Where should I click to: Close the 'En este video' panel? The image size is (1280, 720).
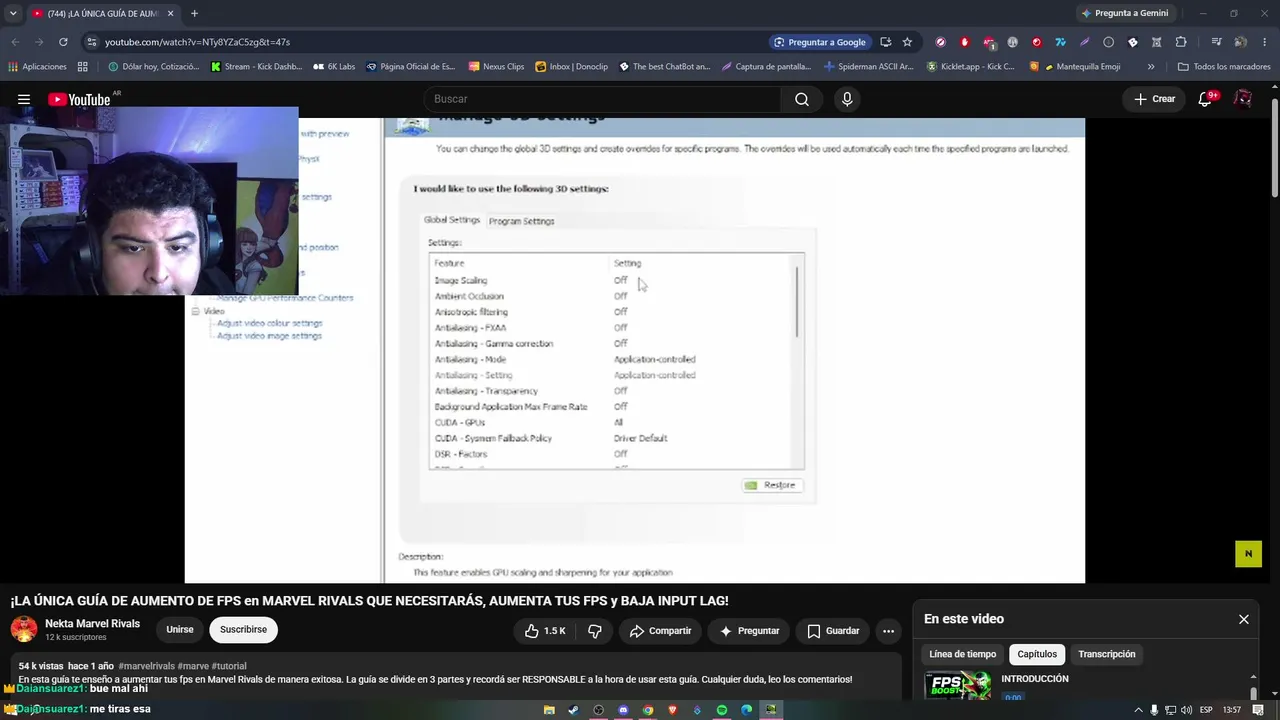coord(1244,619)
